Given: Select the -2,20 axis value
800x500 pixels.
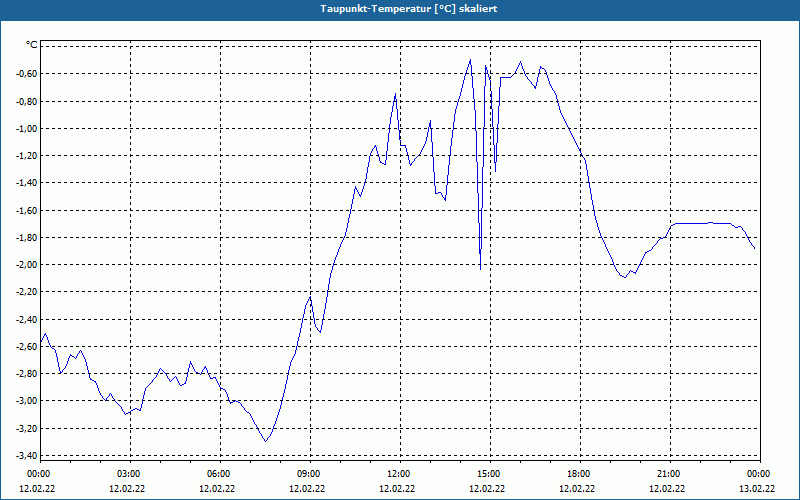Looking at the screenshot, I should tap(27, 292).
